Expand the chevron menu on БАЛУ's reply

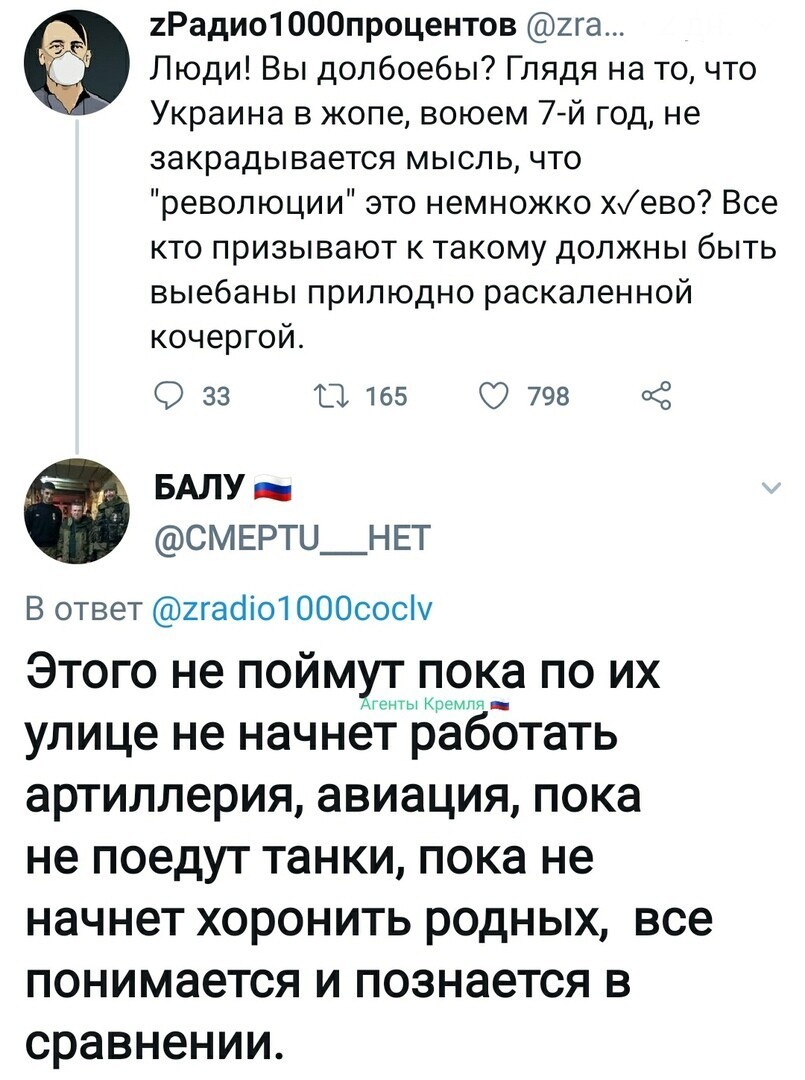click(773, 488)
